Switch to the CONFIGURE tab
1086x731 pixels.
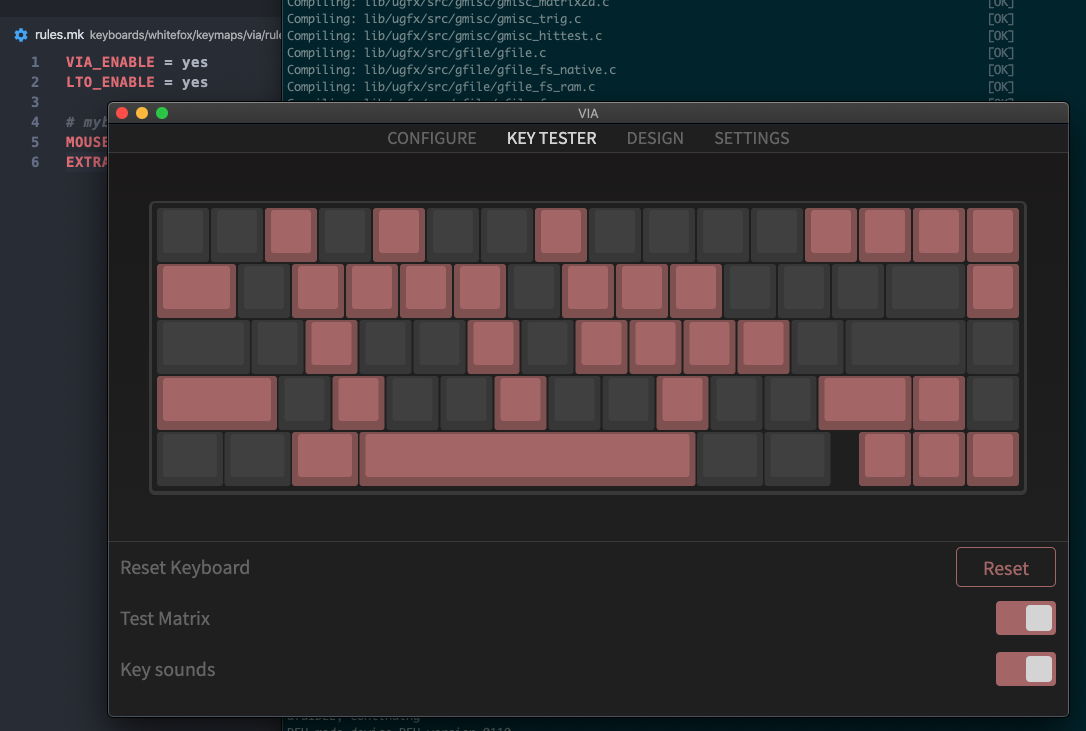(432, 138)
